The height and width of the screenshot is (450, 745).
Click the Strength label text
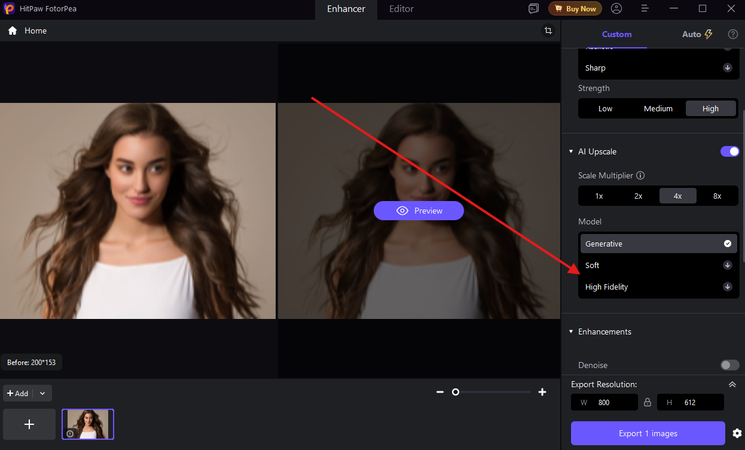click(x=593, y=88)
